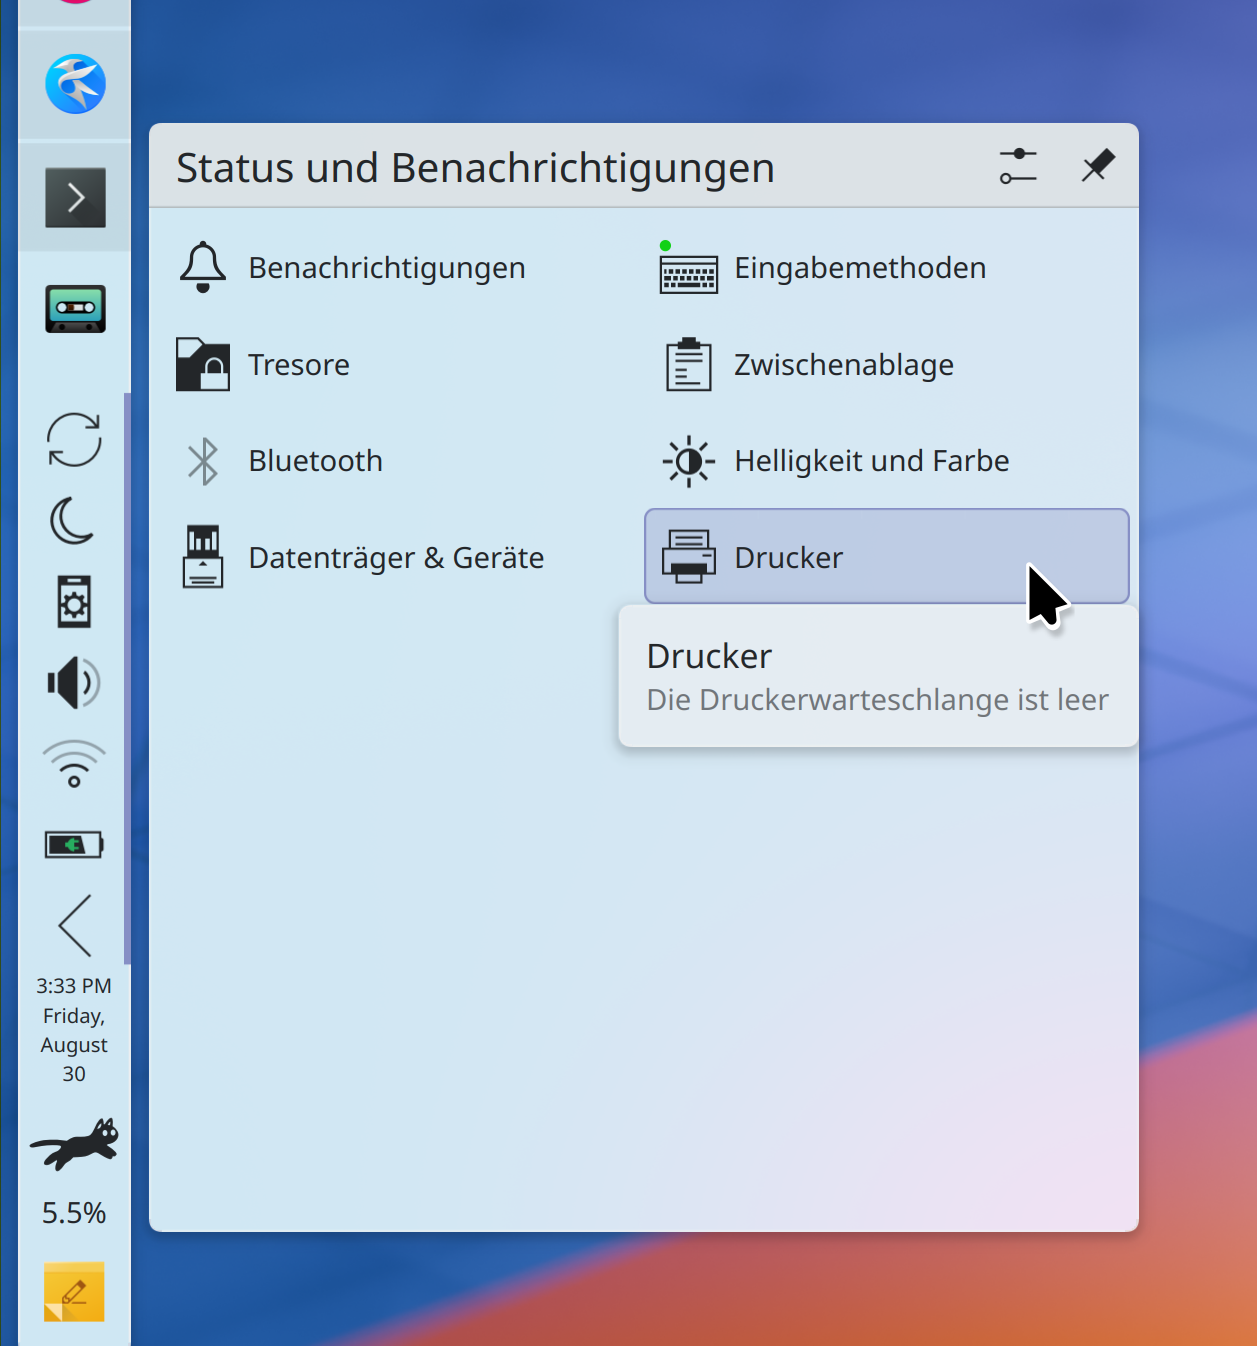Pin the status popup open
The width and height of the screenshot is (1257, 1346).
[x=1097, y=166]
